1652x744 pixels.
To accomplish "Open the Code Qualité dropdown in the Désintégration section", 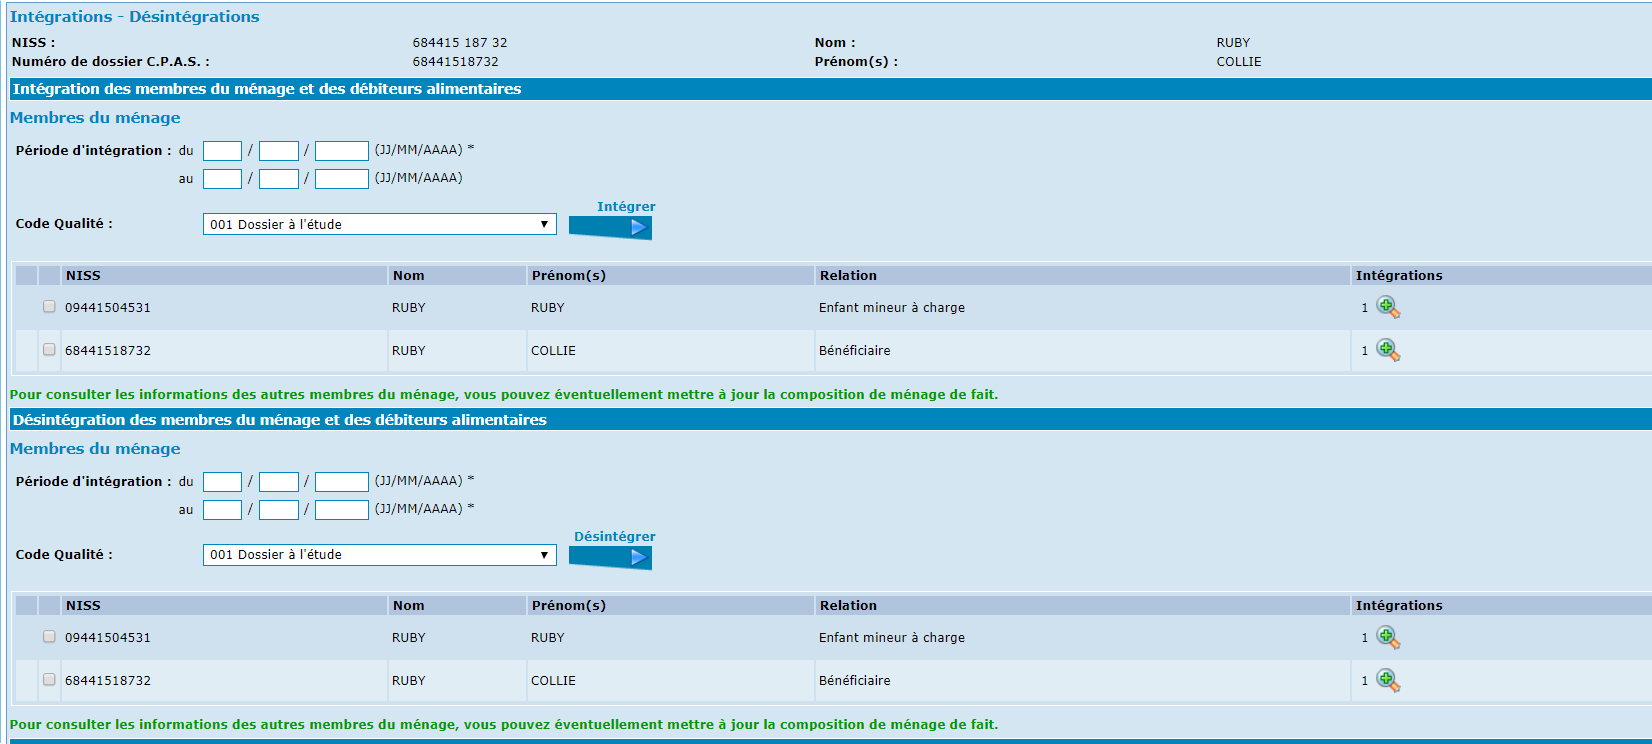I will 379,555.
